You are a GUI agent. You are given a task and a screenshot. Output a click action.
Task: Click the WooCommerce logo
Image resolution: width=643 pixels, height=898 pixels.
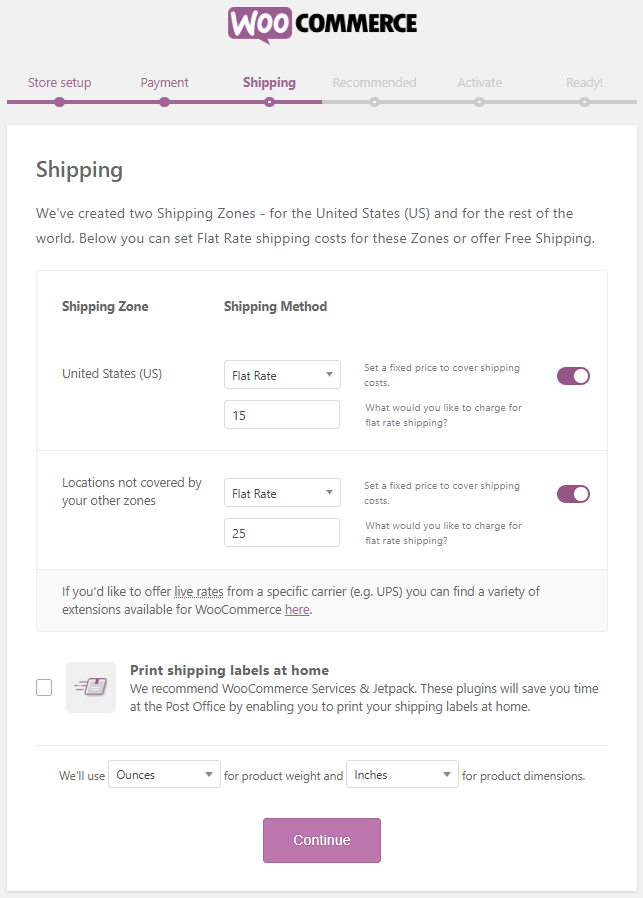321,25
